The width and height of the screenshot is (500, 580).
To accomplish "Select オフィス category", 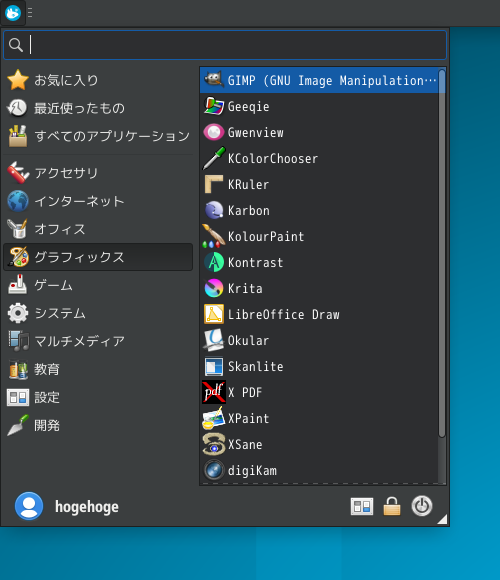I will tap(98, 229).
